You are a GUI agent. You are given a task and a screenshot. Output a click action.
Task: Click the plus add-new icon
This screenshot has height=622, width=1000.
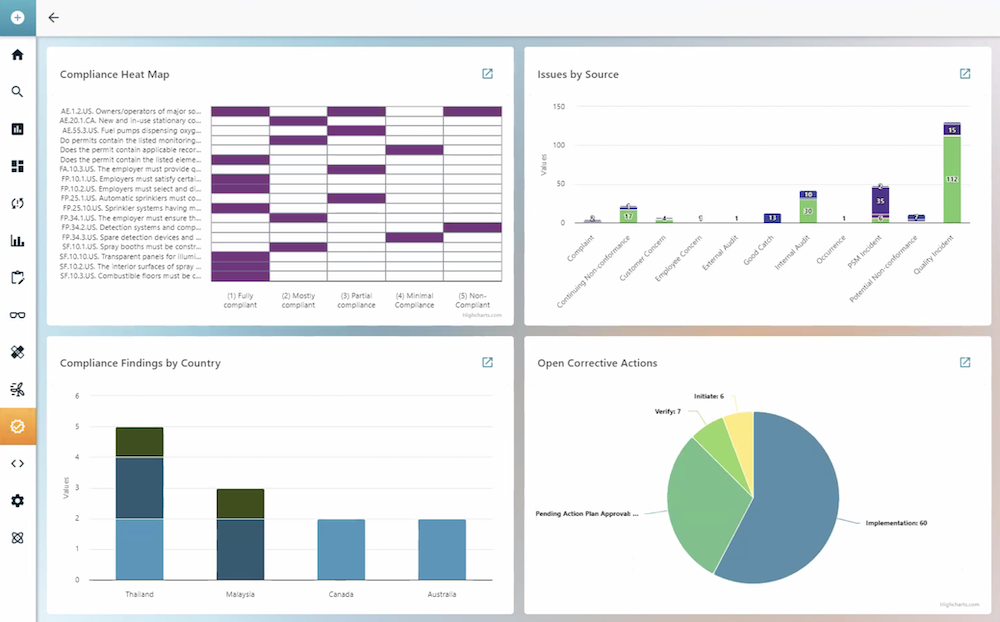pyautogui.click(x=17, y=17)
